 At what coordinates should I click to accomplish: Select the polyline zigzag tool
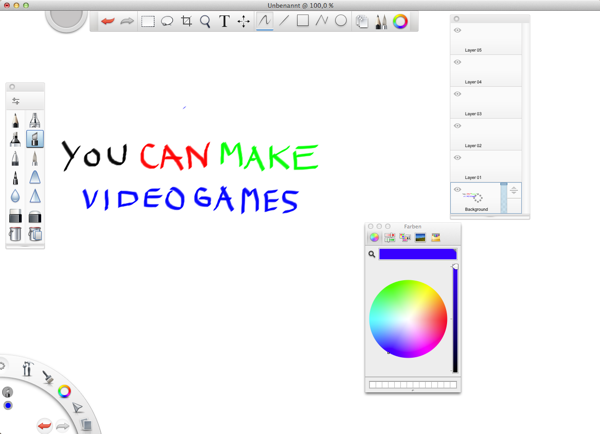(322, 20)
